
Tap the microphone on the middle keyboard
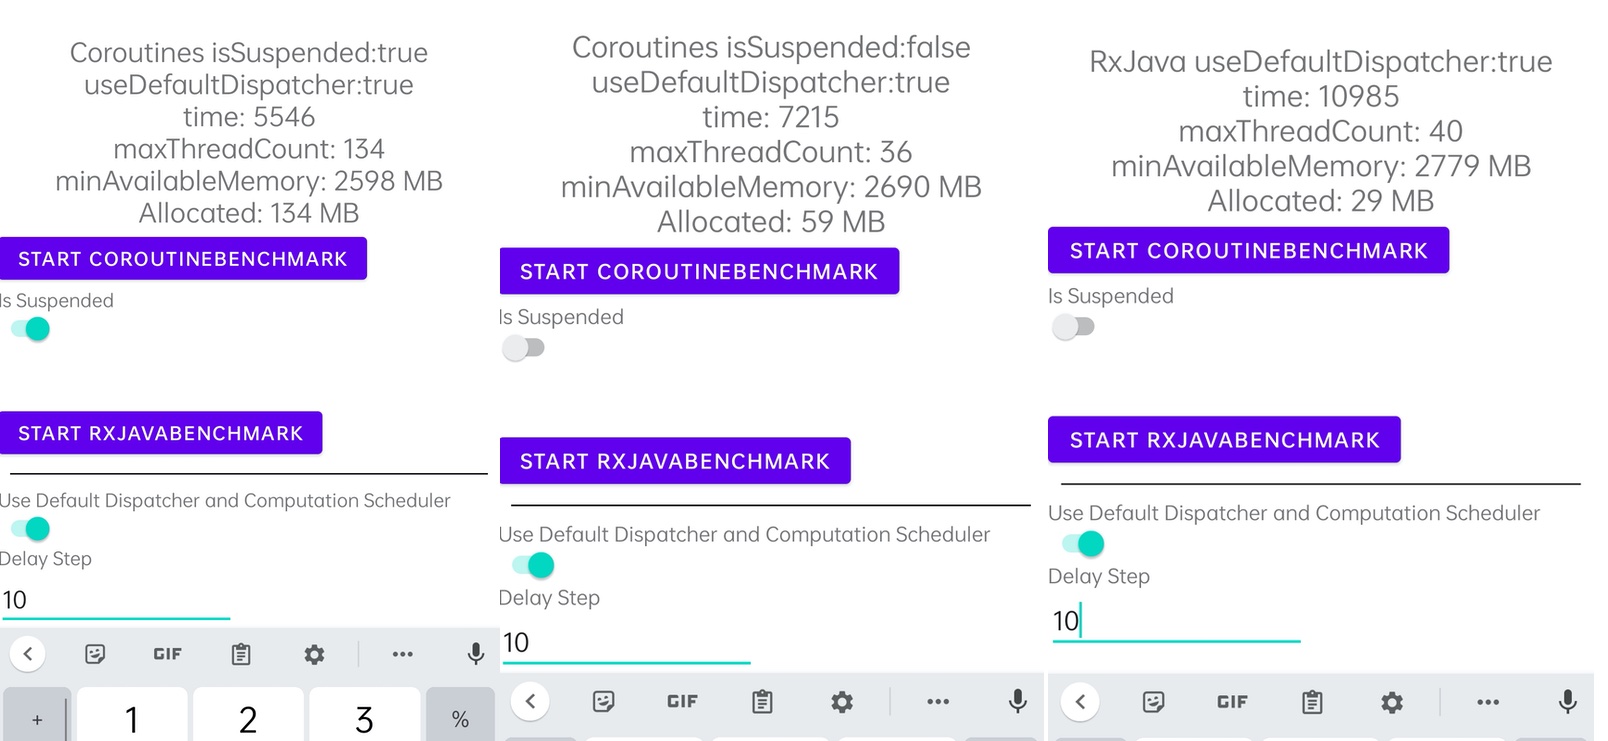click(x=1017, y=701)
